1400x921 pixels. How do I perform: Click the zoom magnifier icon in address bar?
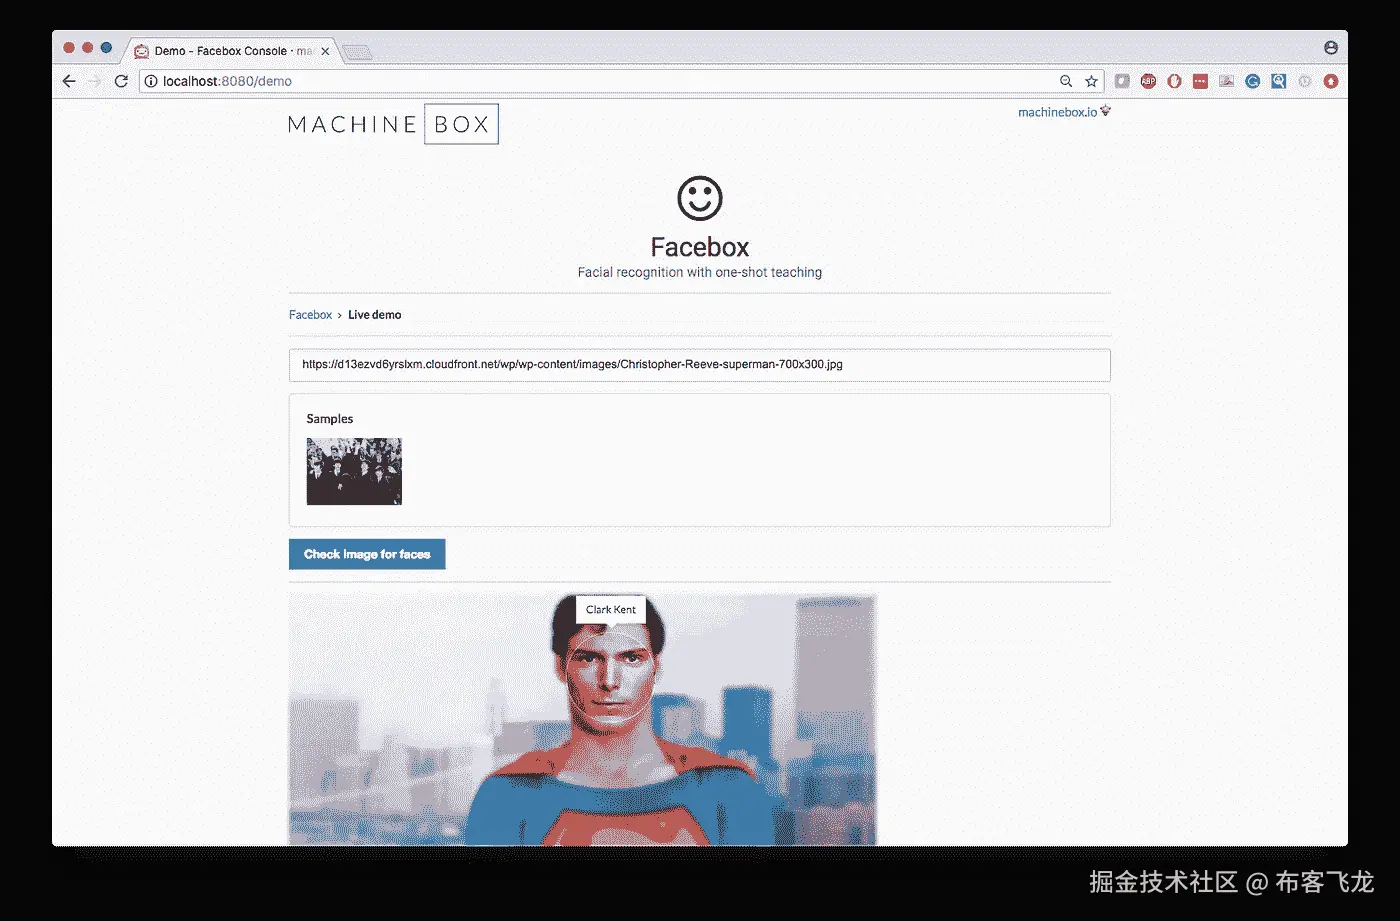[1066, 81]
